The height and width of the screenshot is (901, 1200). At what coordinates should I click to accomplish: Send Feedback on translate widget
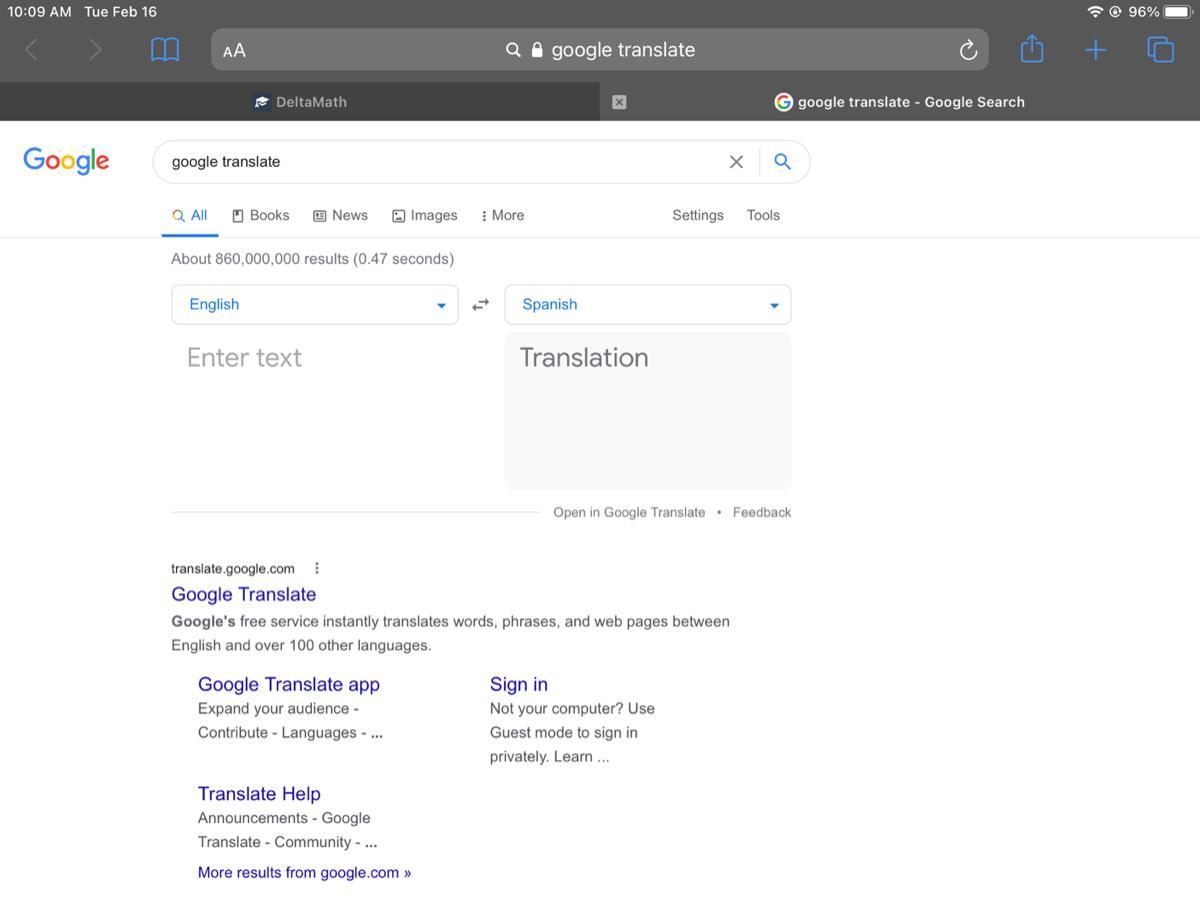pos(762,512)
